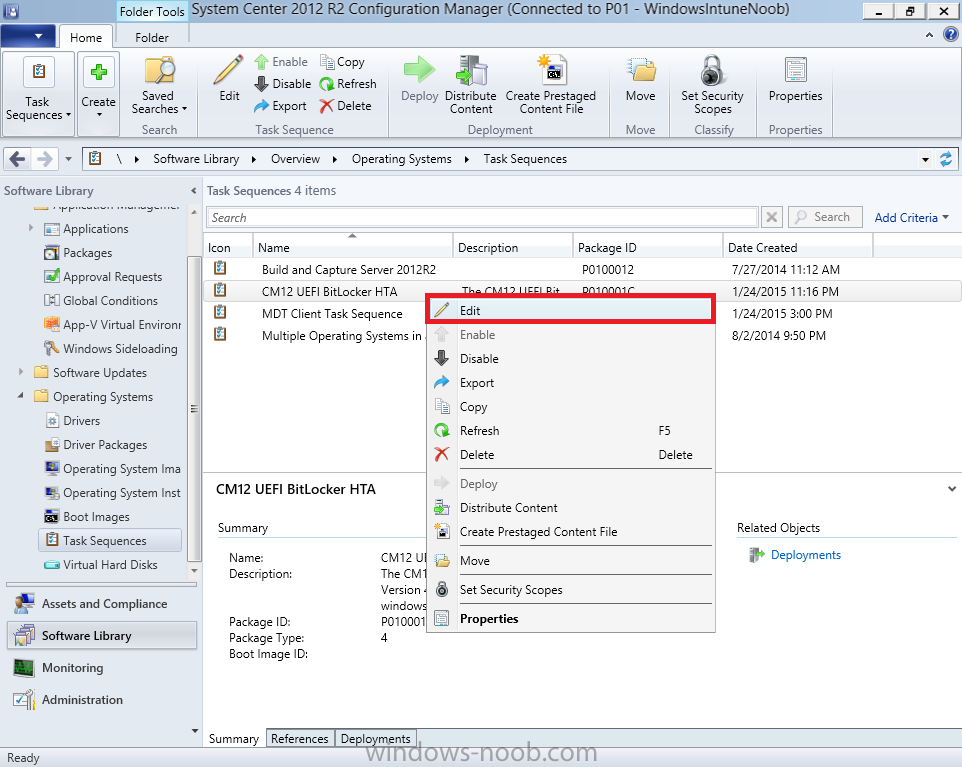Screen dimensions: 962x767
Task: Open the navigation history dropdown arrow
Action: 68,160
